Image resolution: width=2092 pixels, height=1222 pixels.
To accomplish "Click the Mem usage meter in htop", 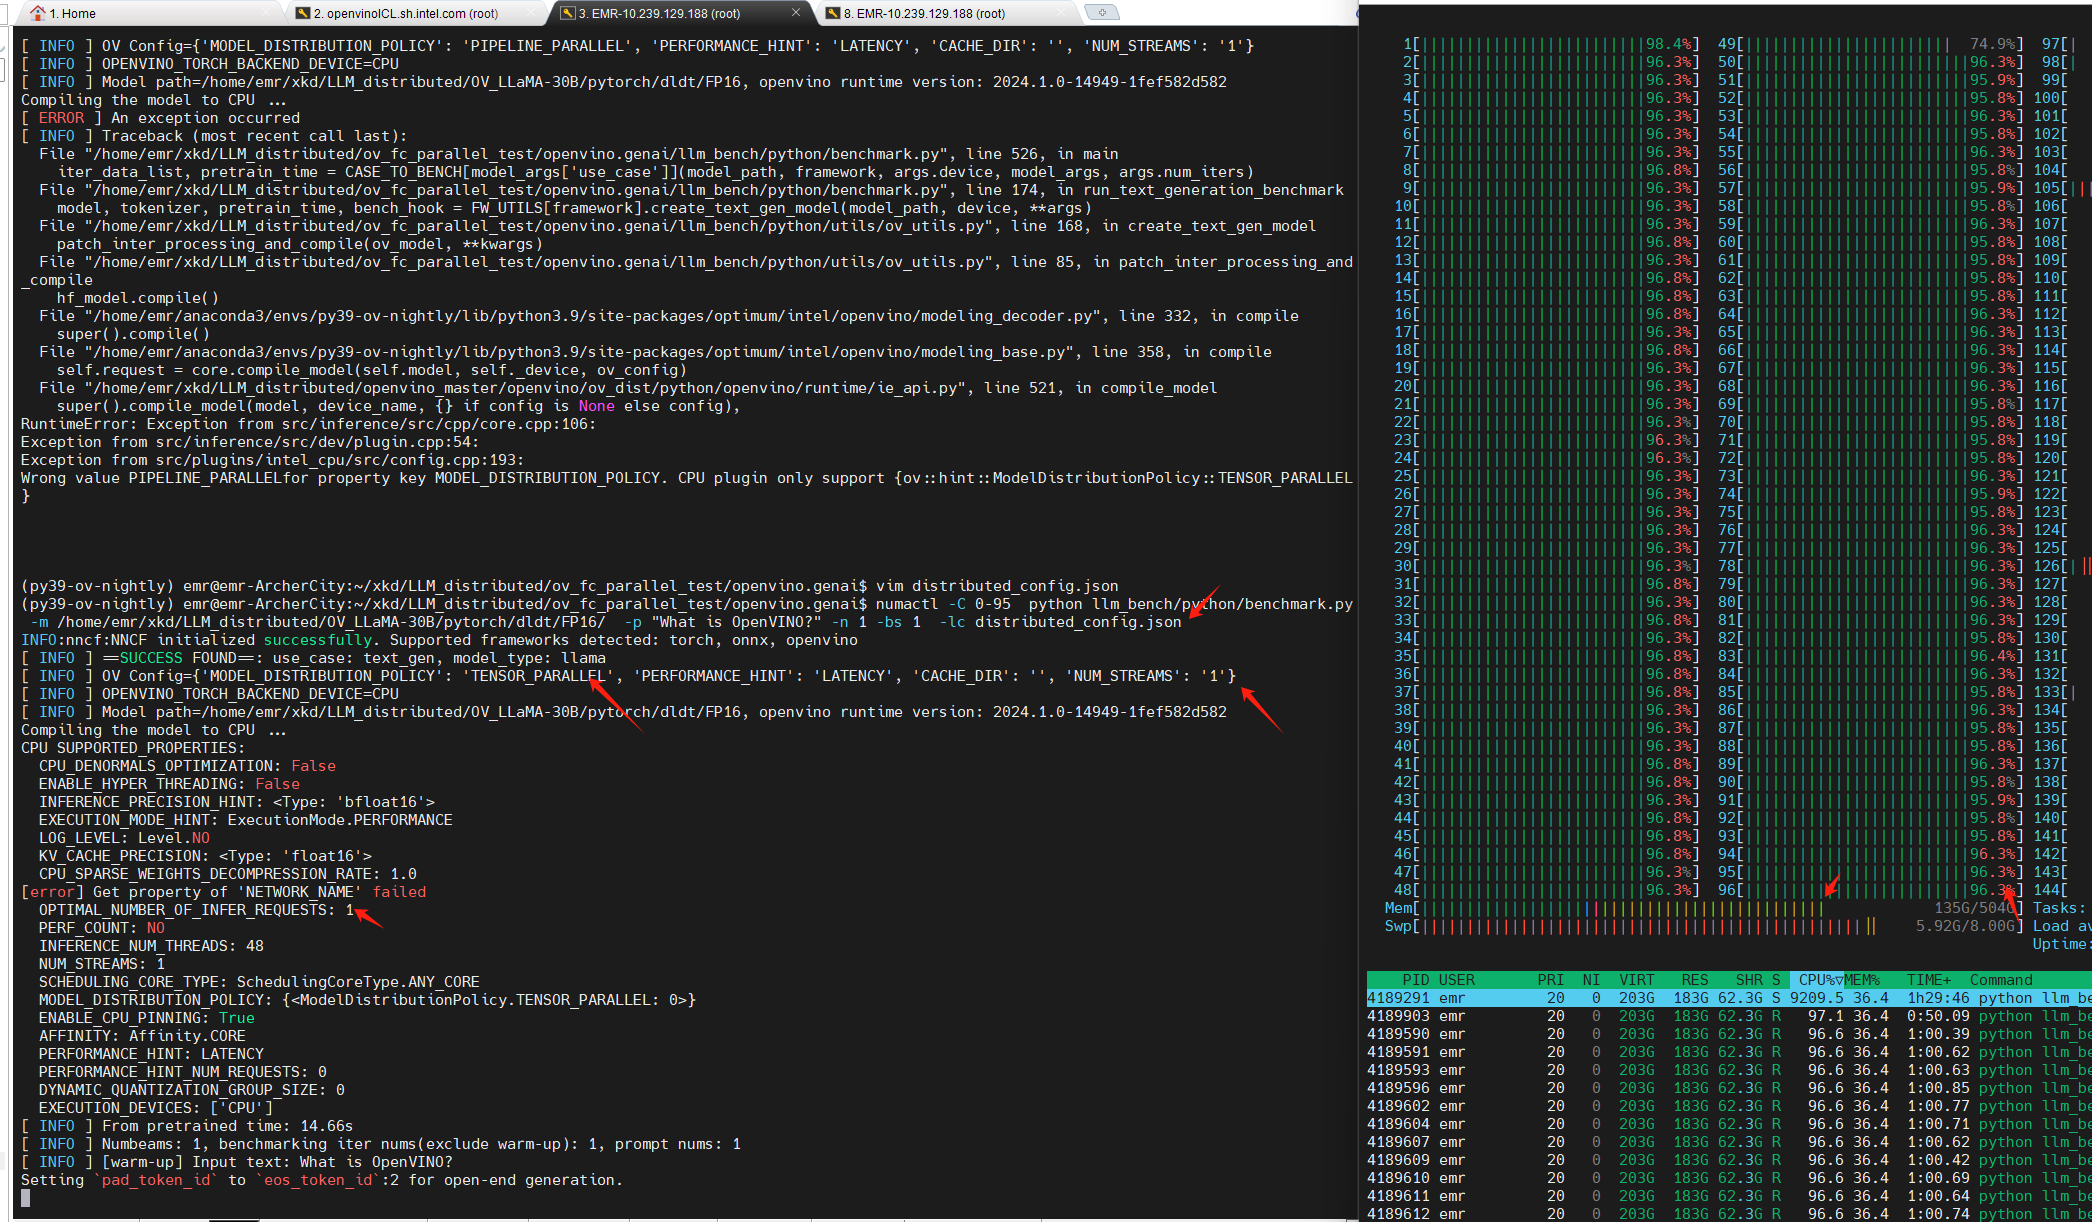I will tap(1704, 908).
